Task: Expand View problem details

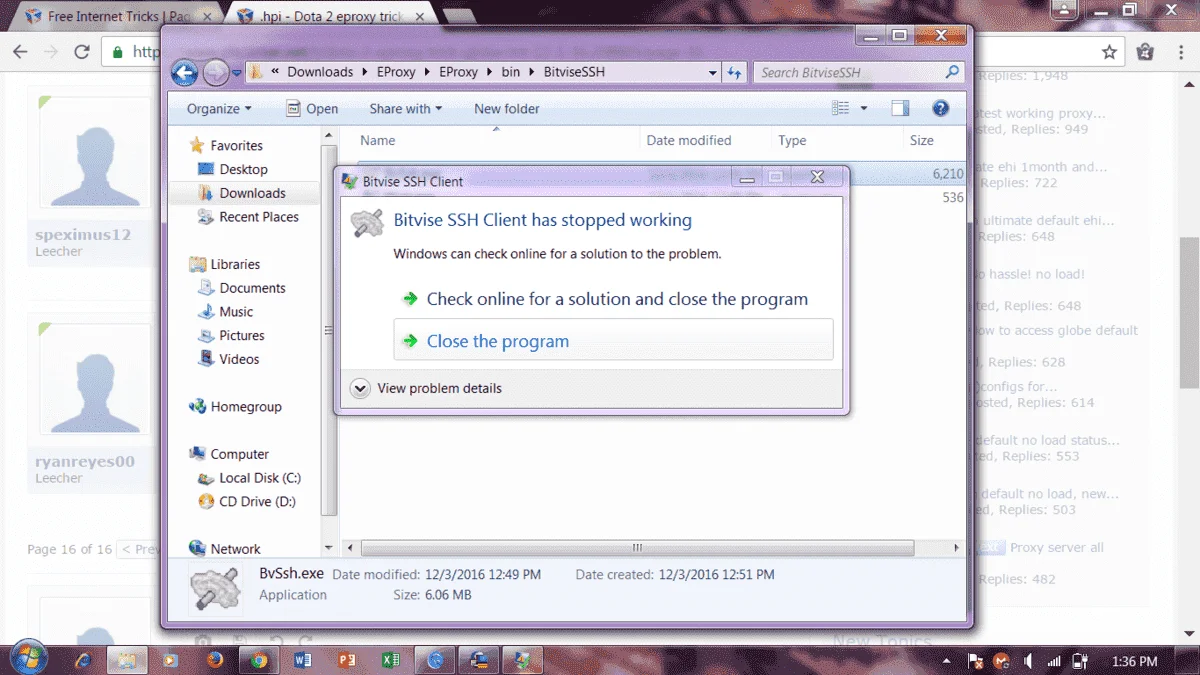Action: point(427,388)
